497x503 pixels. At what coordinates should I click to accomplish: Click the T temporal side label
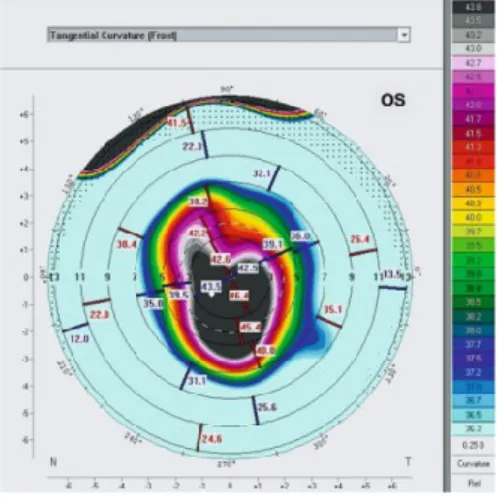408,462
